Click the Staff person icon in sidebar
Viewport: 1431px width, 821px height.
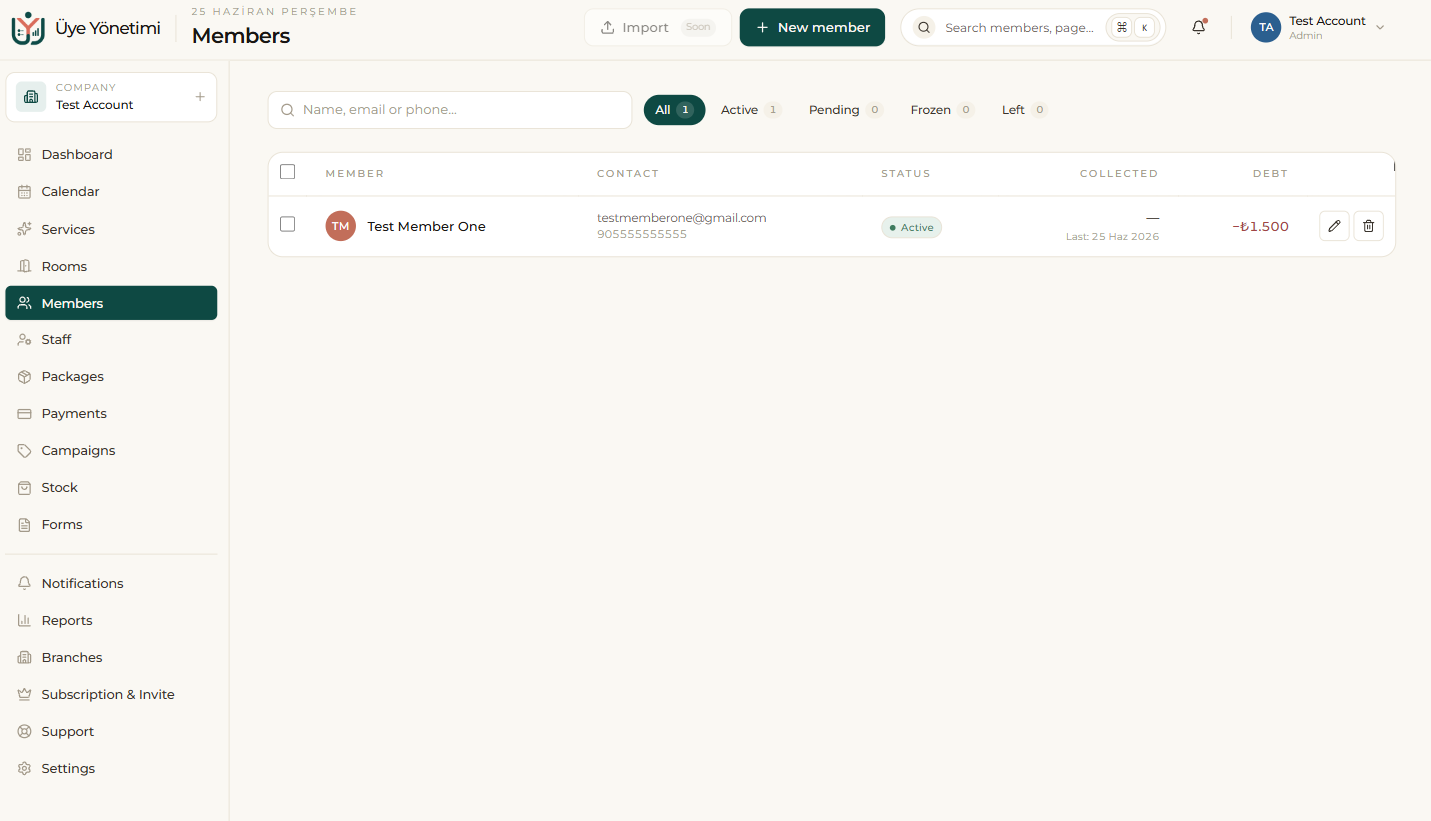coord(25,340)
